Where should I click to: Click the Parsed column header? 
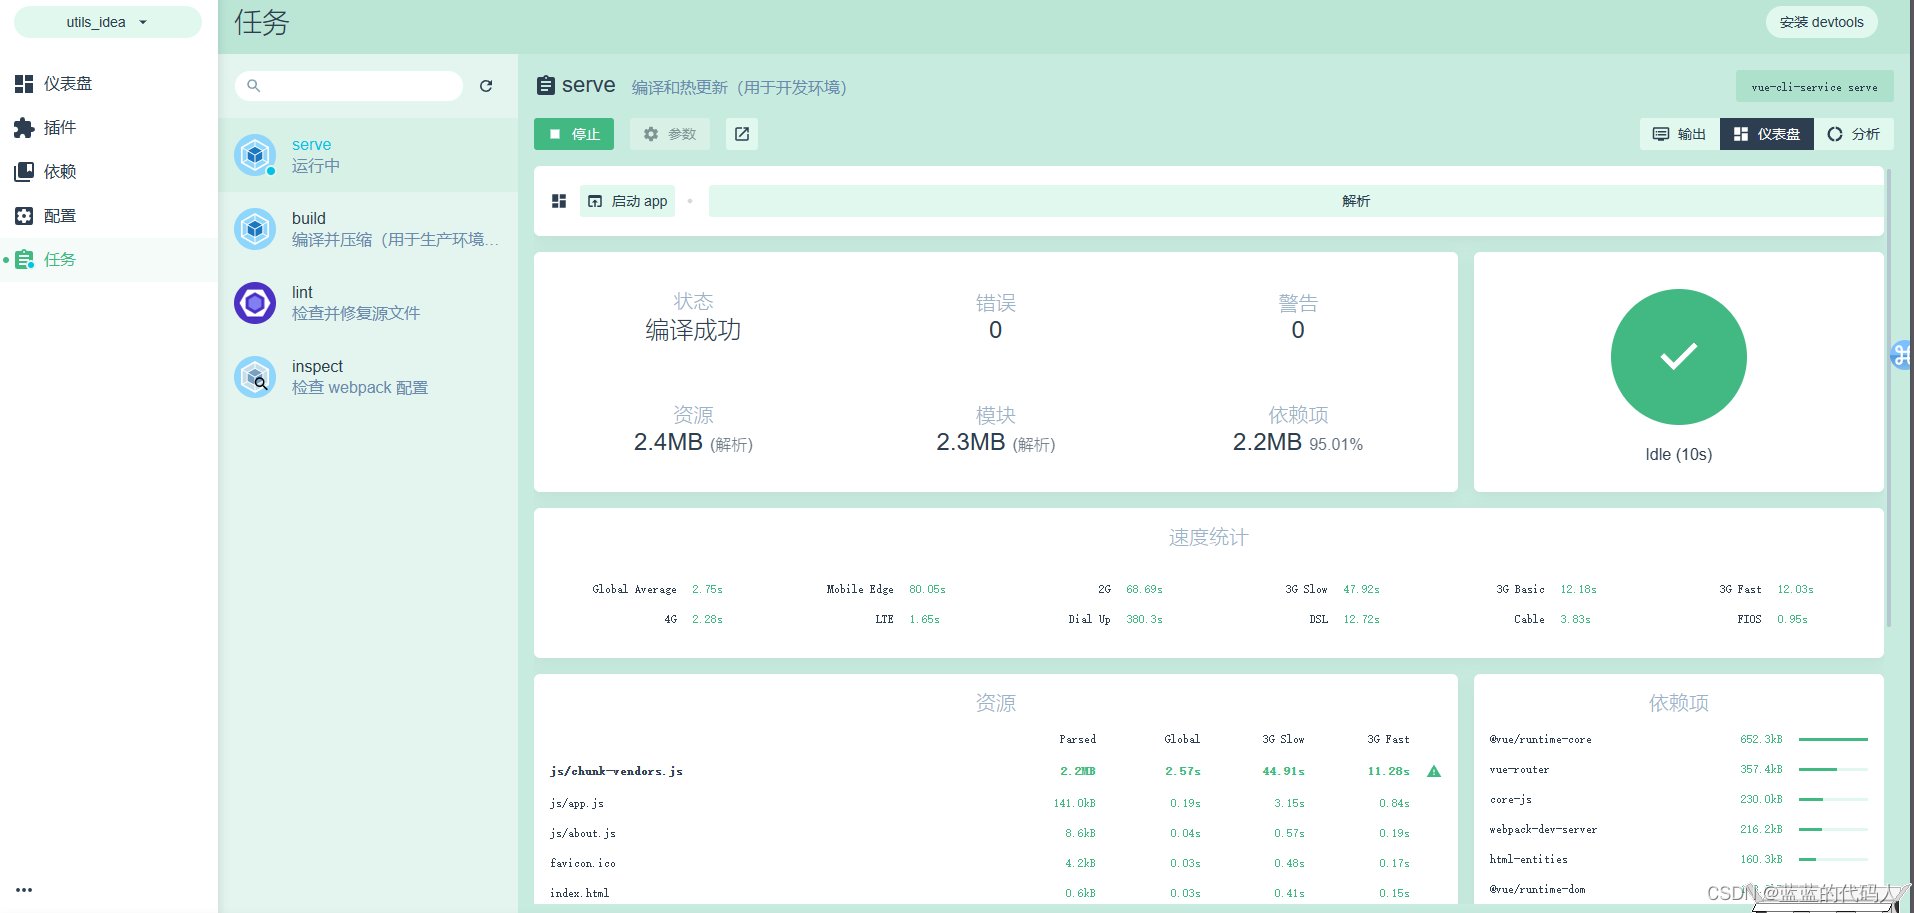click(x=1077, y=739)
